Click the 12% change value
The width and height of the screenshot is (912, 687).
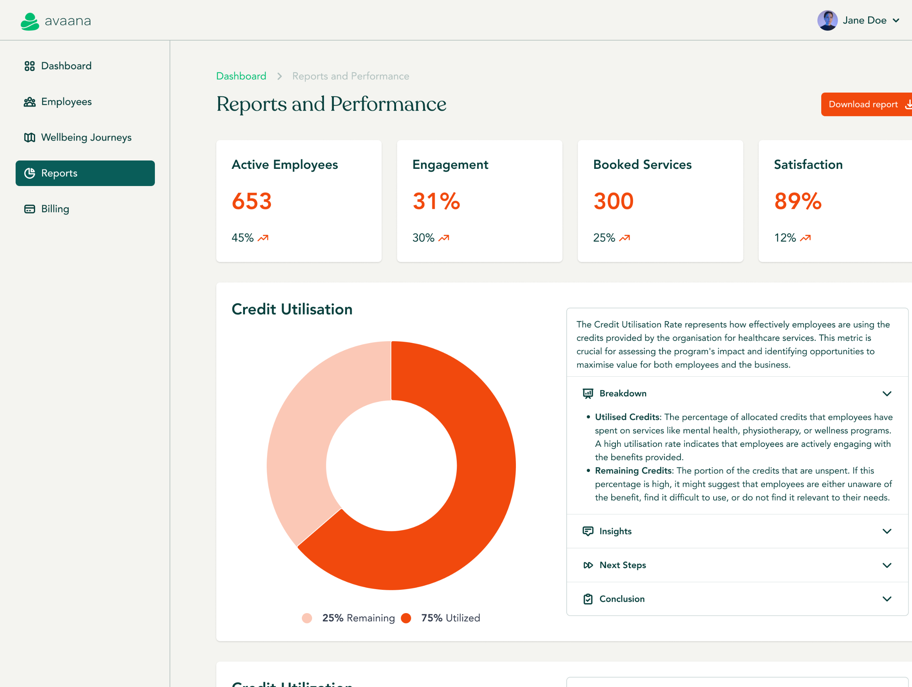pos(785,238)
